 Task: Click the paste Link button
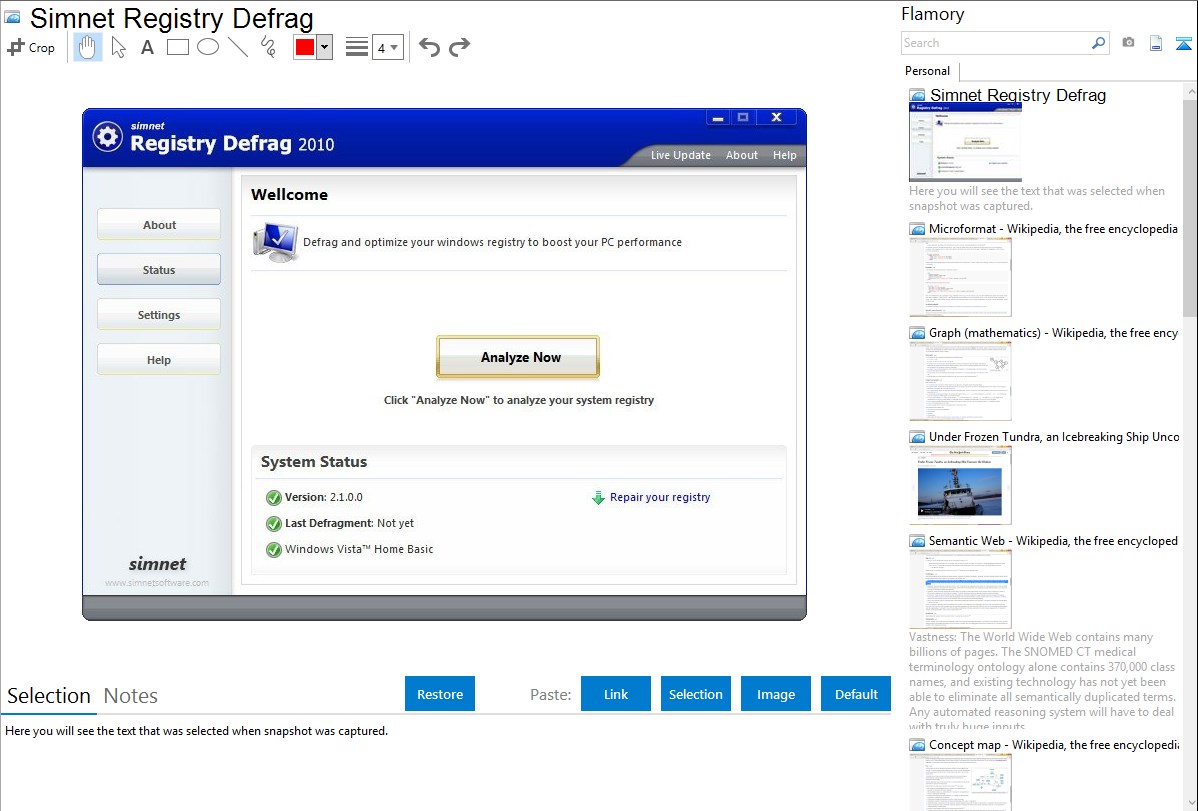tap(616, 694)
